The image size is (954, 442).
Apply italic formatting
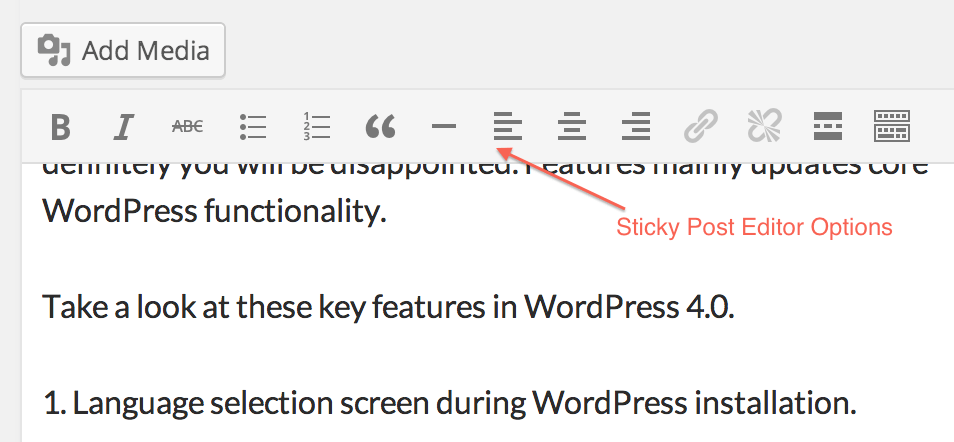pos(124,127)
